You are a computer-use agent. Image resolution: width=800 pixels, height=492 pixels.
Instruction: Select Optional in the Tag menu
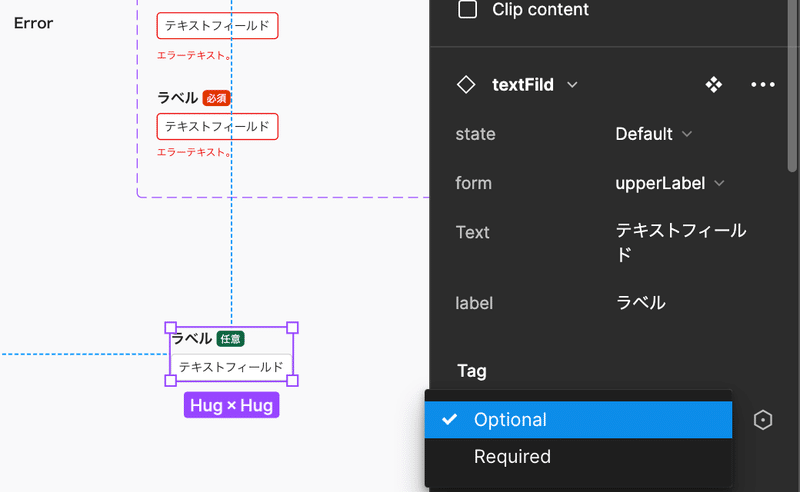pyautogui.click(x=578, y=420)
